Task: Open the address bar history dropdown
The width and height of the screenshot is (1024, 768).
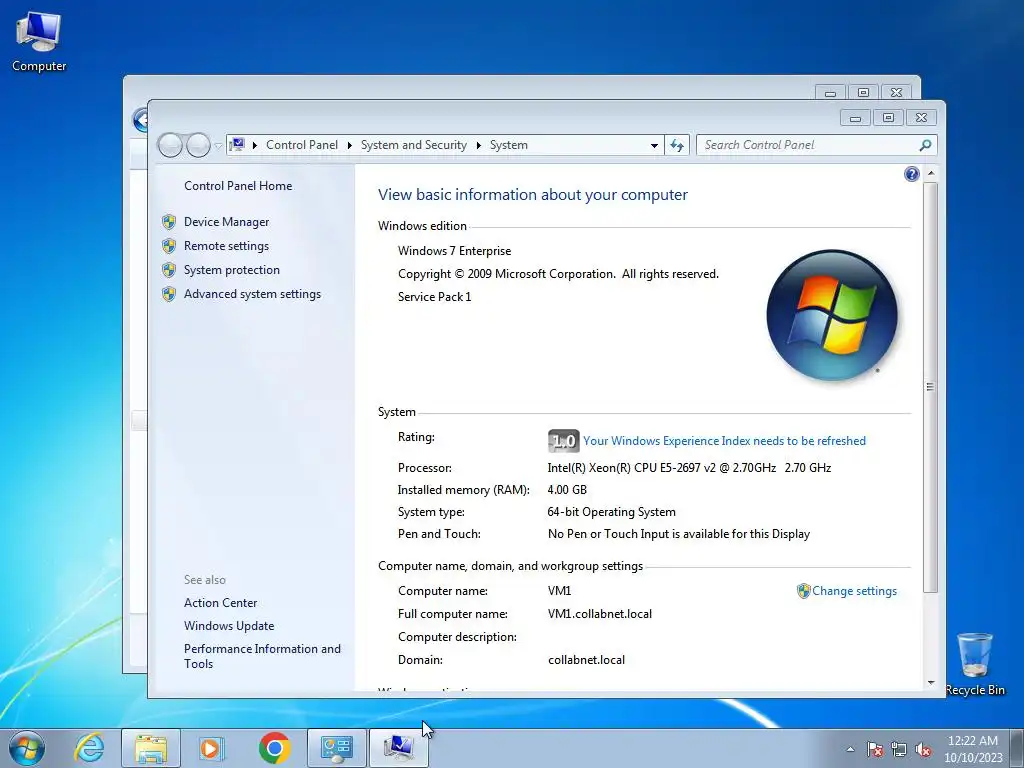Action: (x=654, y=146)
